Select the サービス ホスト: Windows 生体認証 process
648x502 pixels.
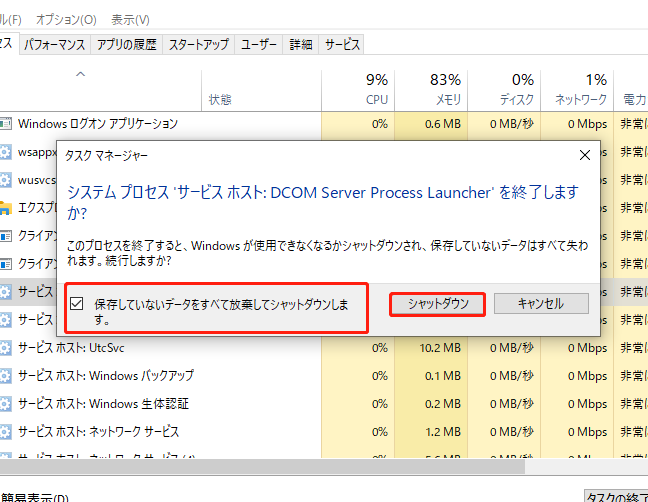pyautogui.click(x=324, y=404)
